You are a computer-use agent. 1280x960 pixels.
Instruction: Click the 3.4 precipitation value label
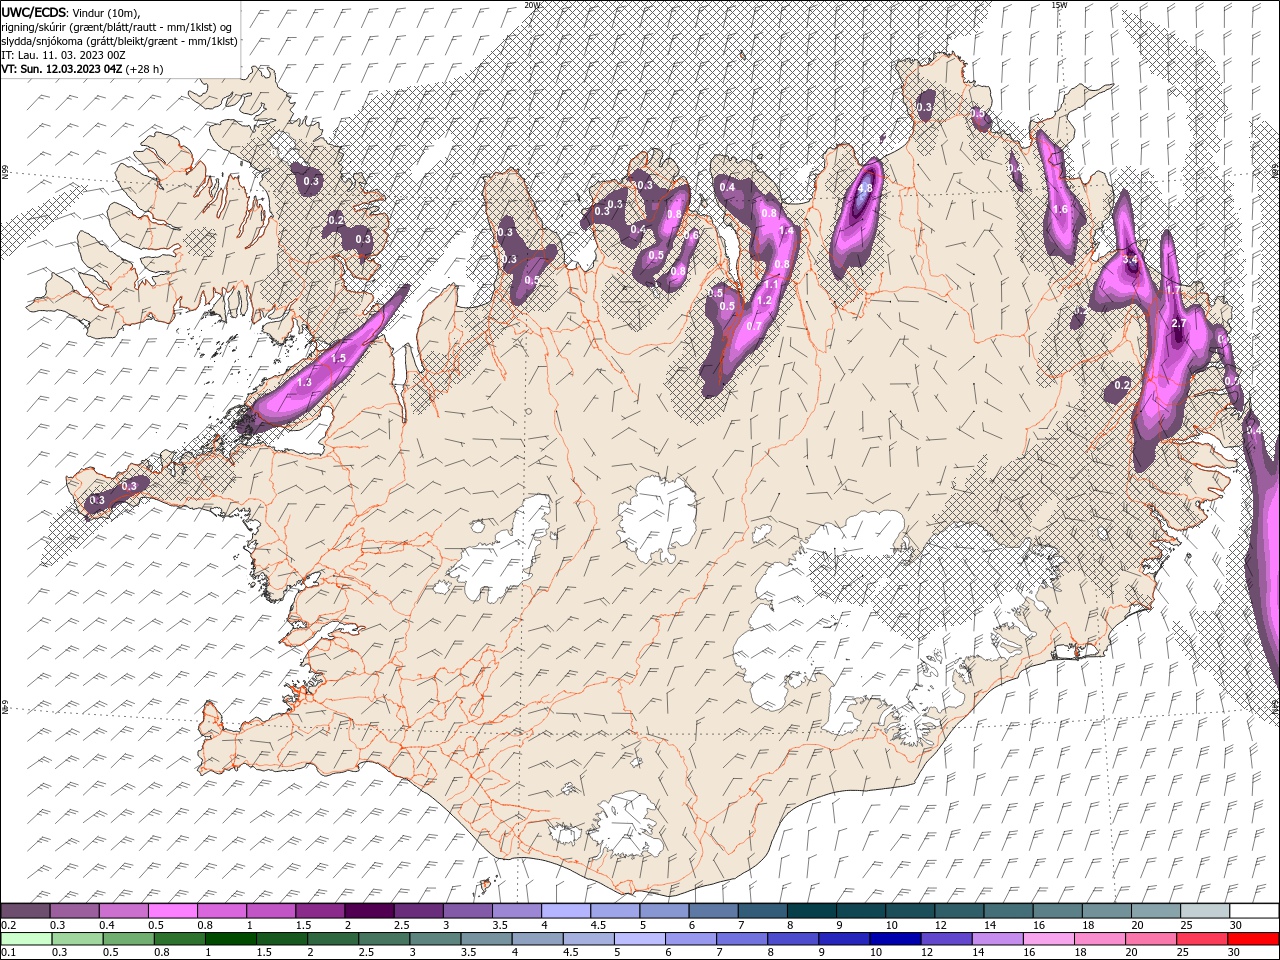click(x=1131, y=259)
